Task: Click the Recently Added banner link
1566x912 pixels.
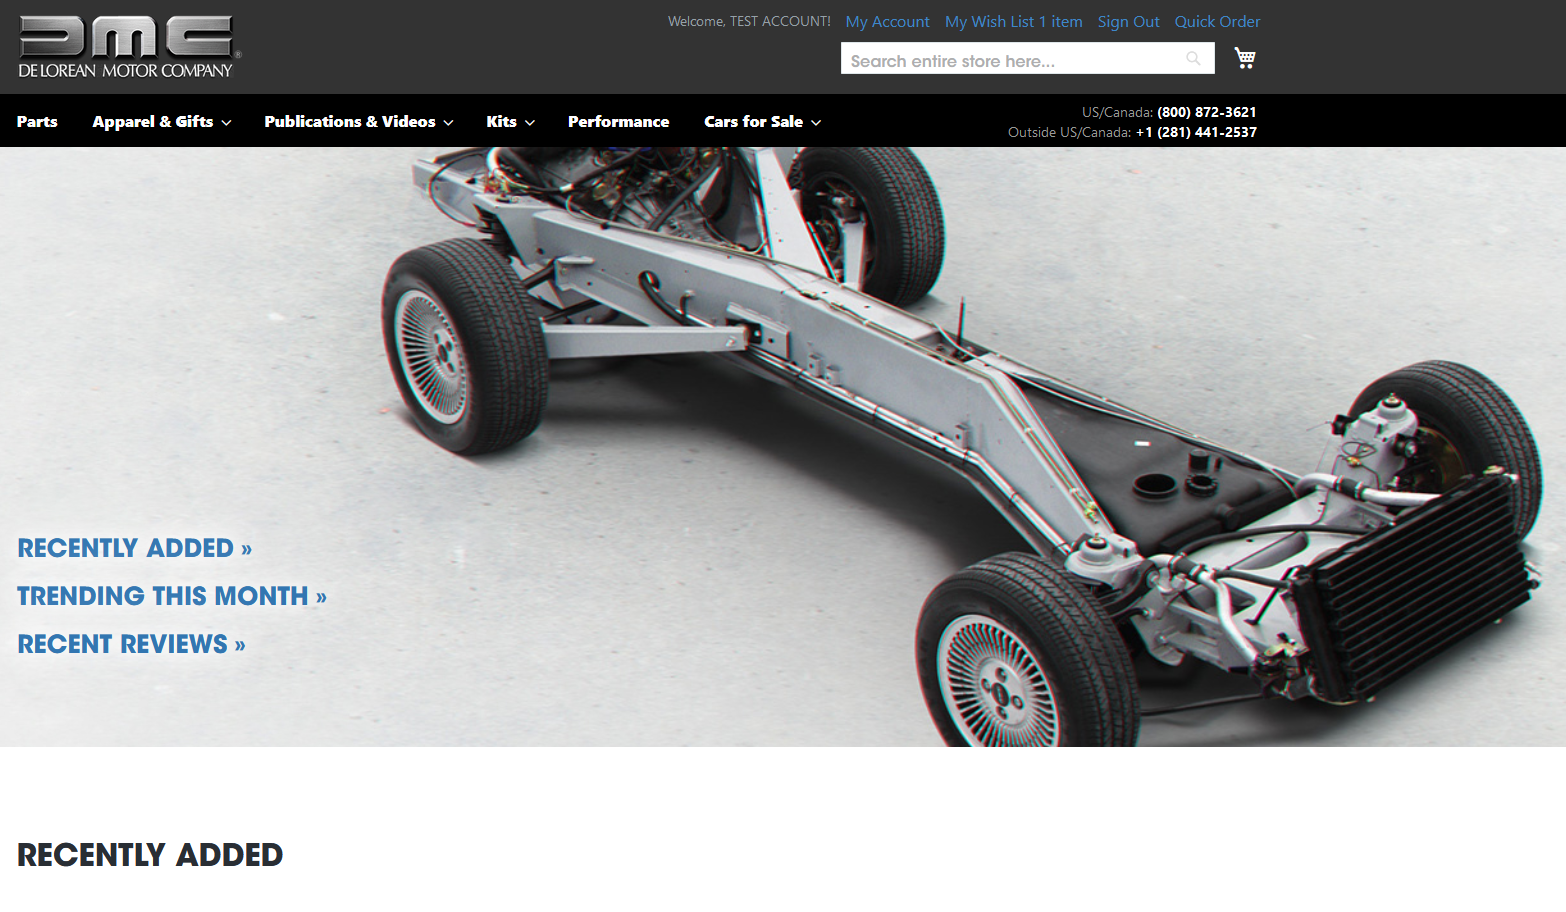Action: (x=134, y=548)
